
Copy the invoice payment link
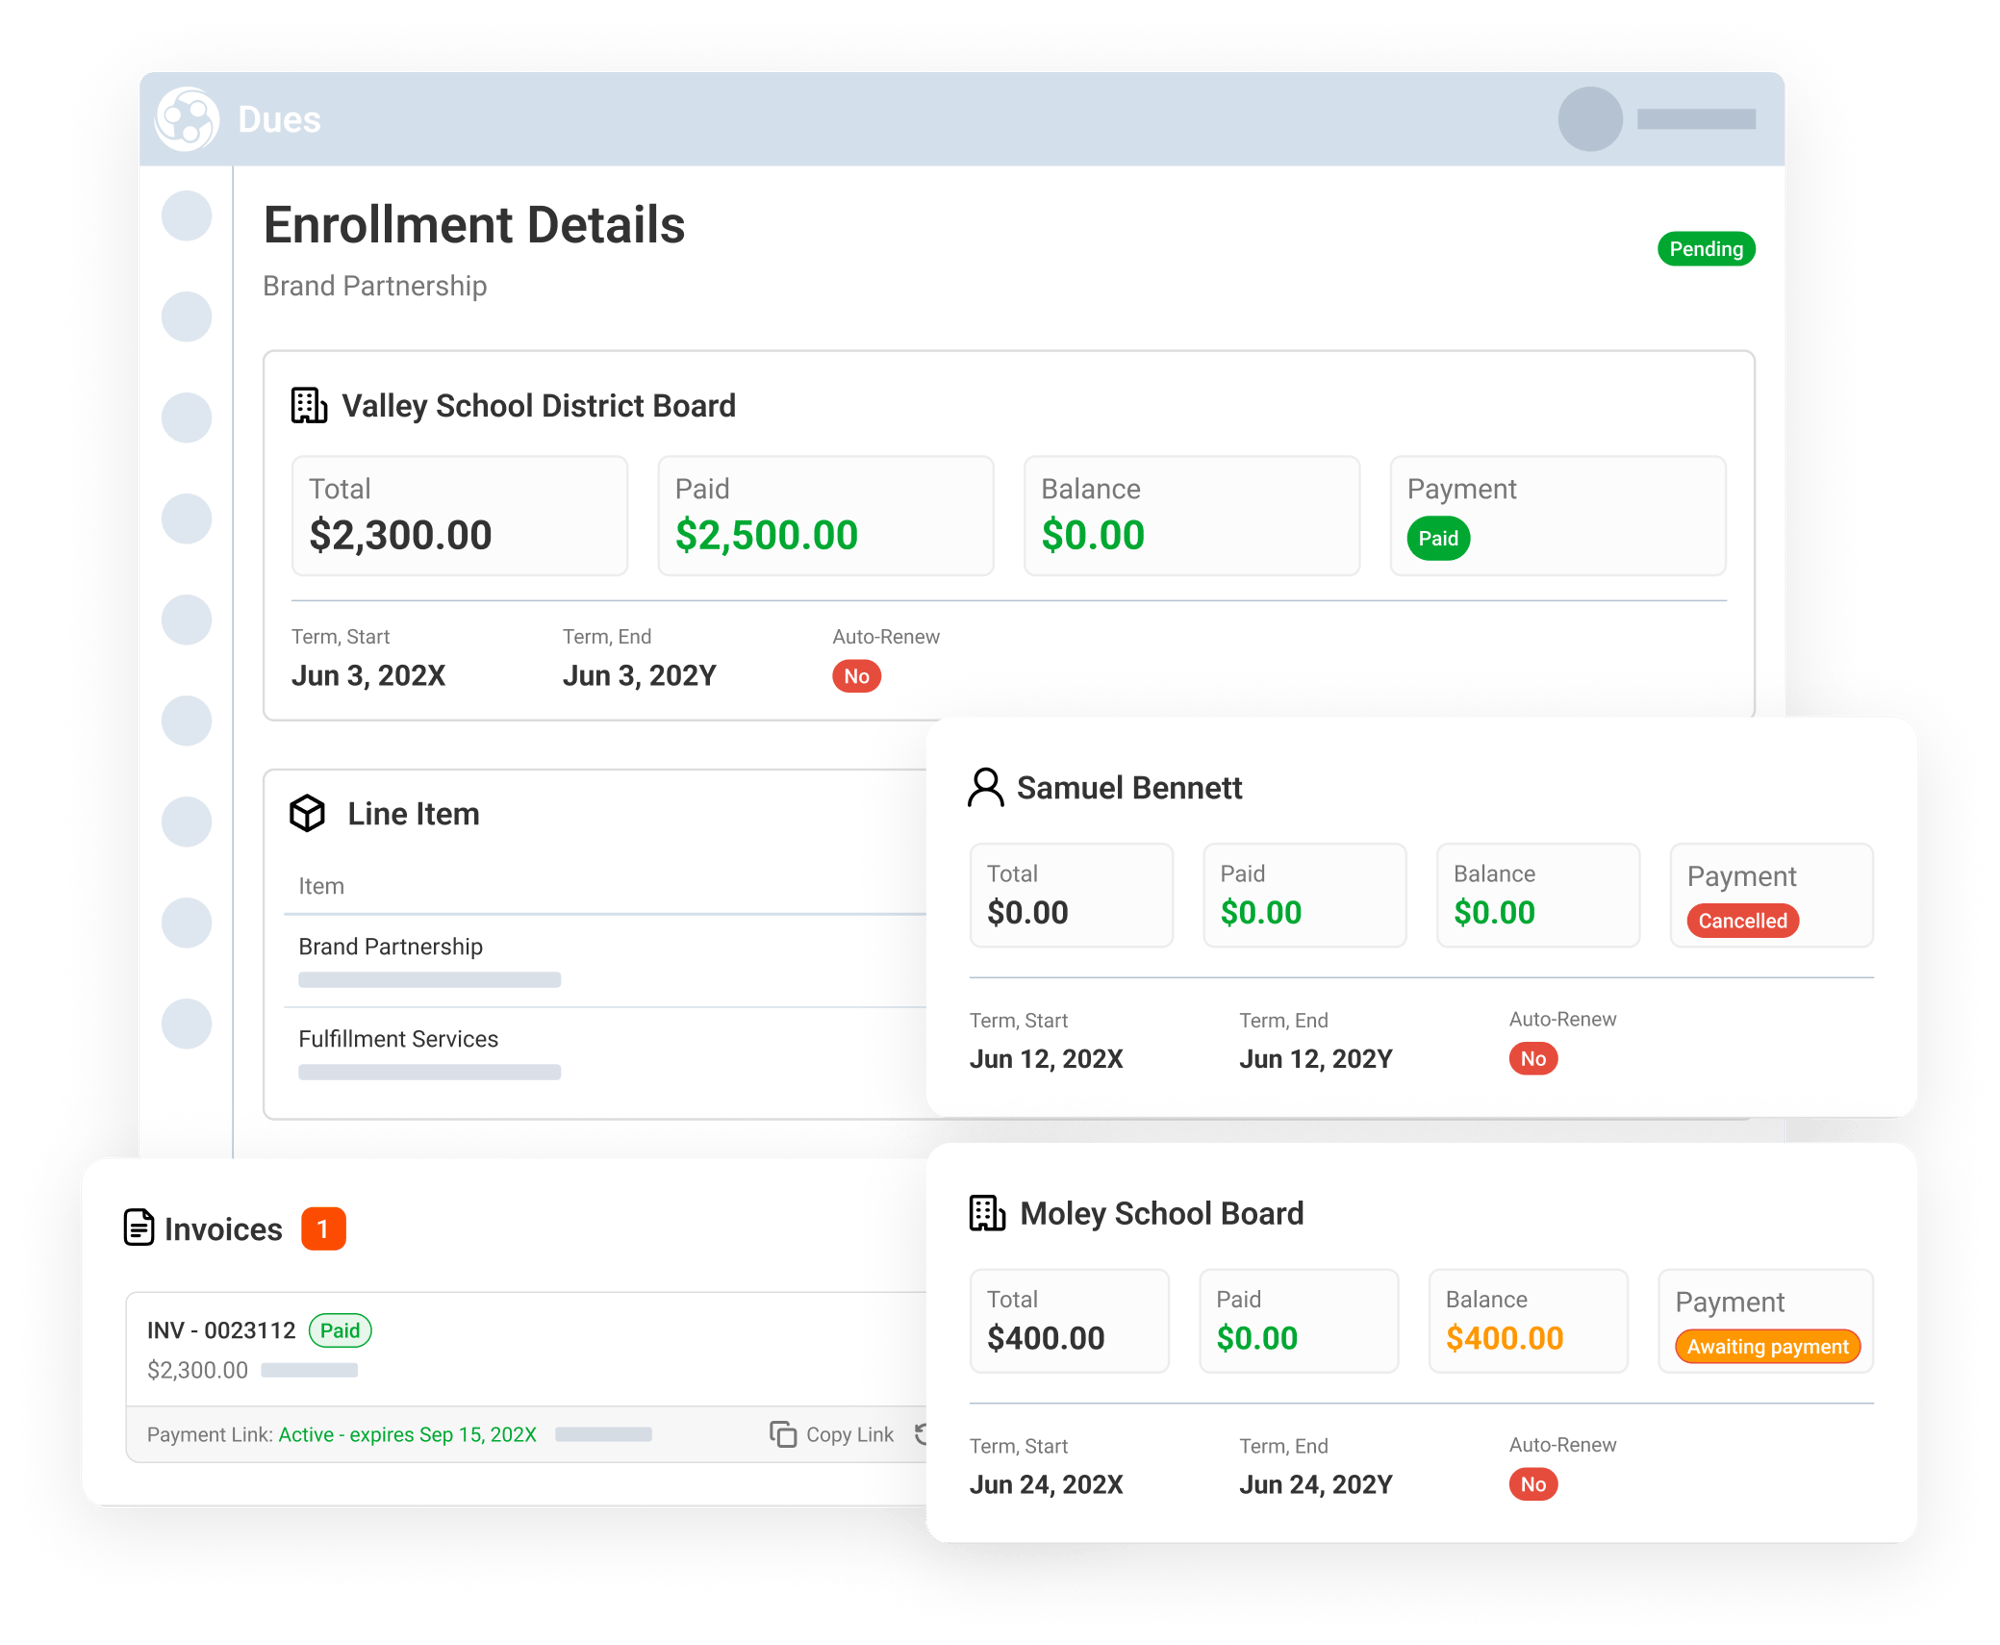(x=832, y=1434)
